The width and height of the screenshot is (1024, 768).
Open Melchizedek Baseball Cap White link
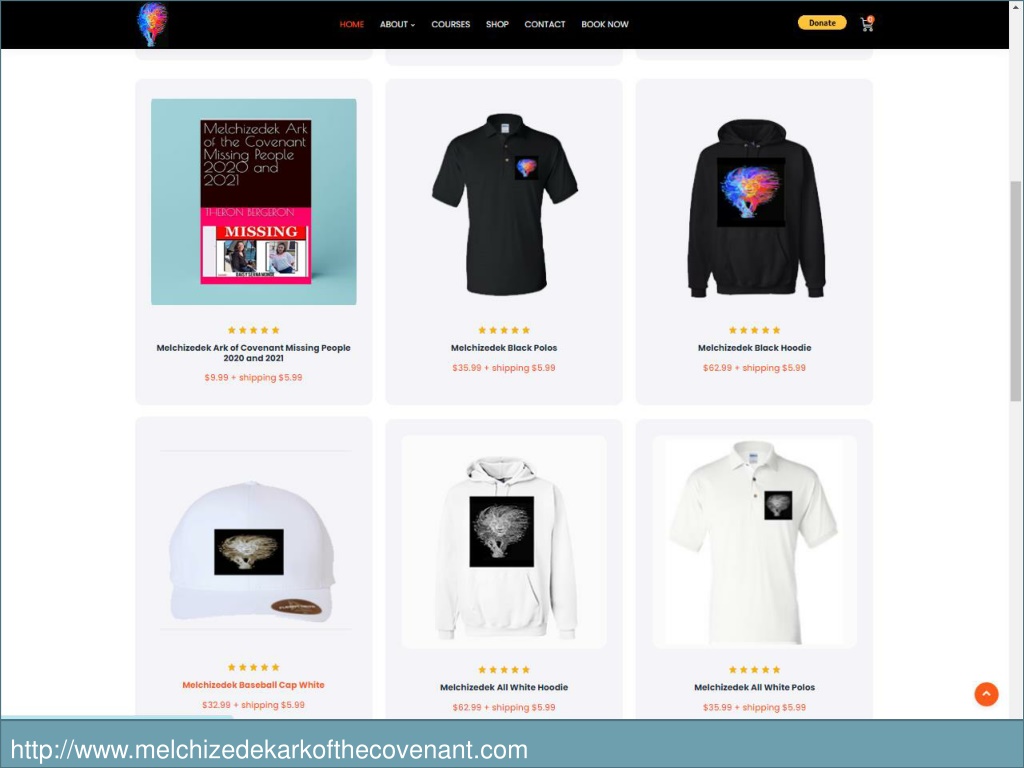pyautogui.click(x=253, y=685)
